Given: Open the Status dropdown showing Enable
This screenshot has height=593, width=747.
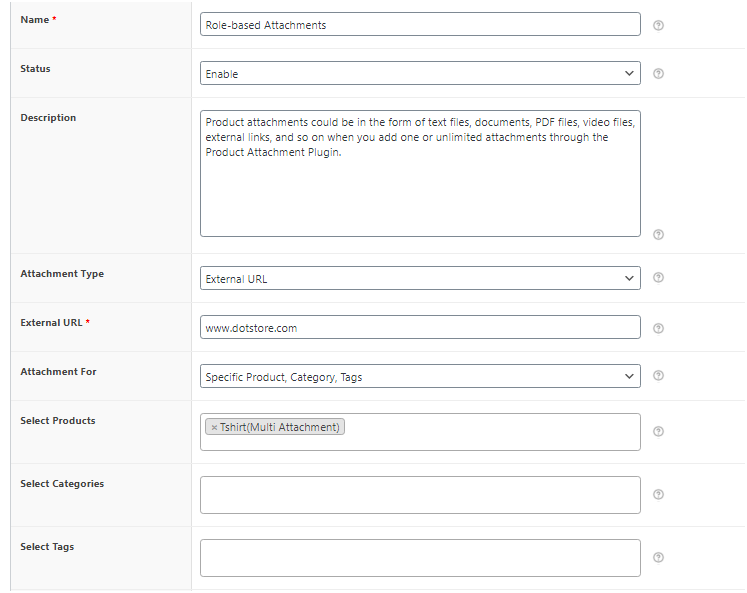Looking at the screenshot, I should point(419,74).
